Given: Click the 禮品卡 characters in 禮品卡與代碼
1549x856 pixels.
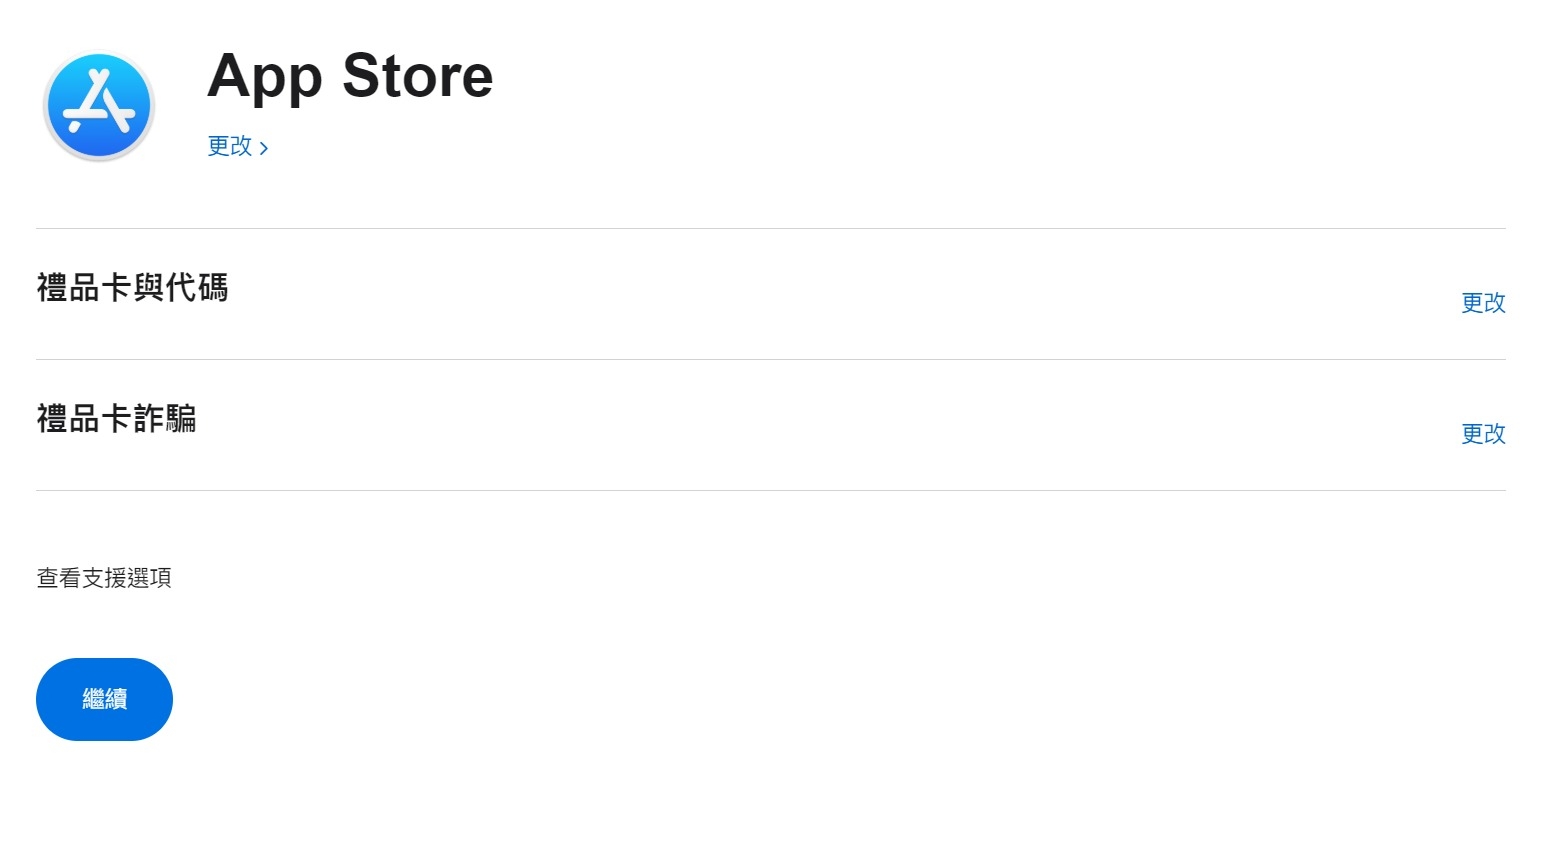Looking at the screenshot, I should pyautogui.click(x=84, y=288).
